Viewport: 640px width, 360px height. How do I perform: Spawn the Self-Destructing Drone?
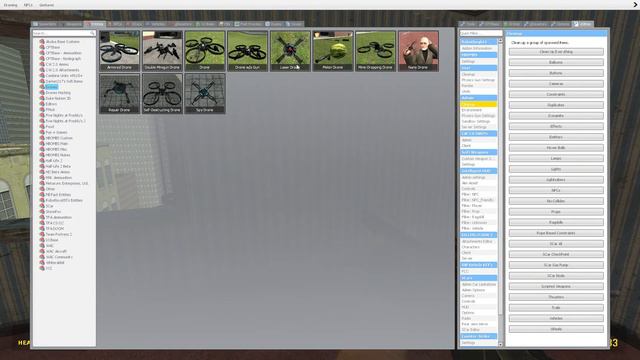162,93
